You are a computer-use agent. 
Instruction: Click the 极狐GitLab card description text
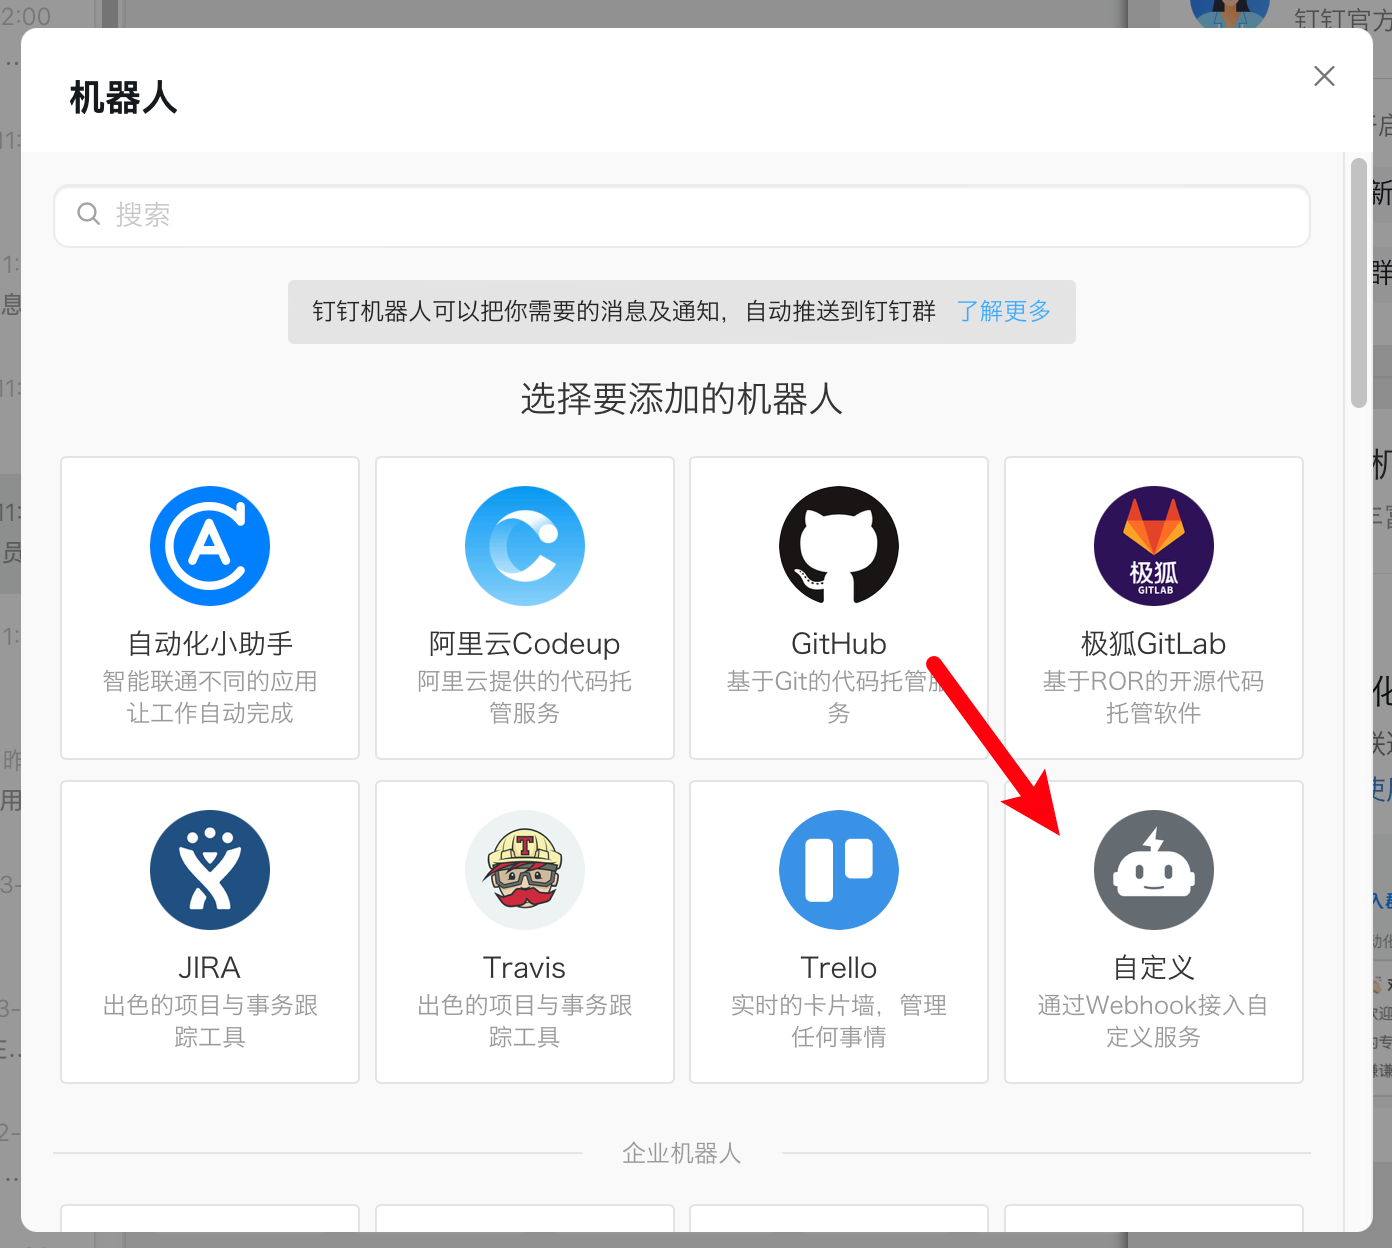point(1154,697)
